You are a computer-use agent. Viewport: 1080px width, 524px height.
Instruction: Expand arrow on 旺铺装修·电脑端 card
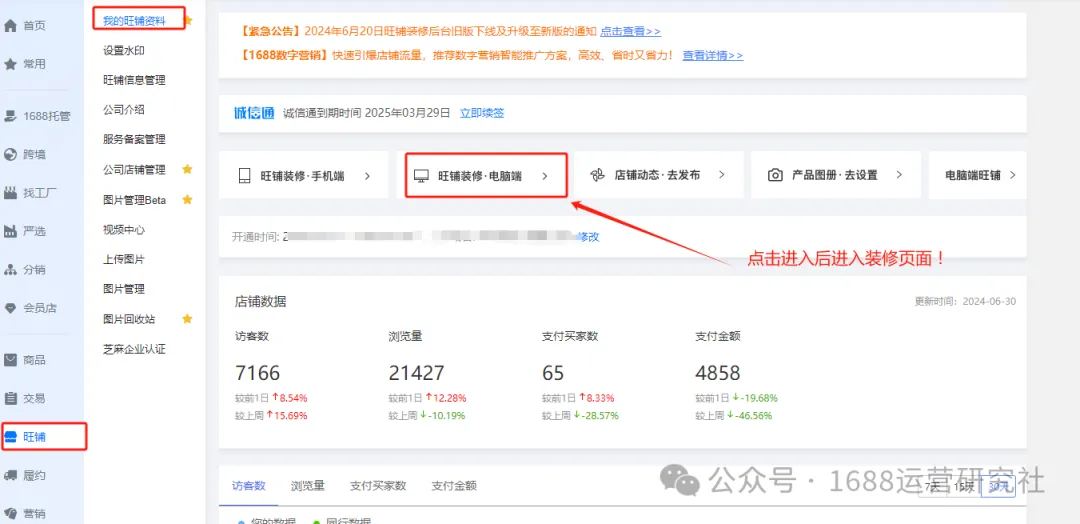click(544, 176)
